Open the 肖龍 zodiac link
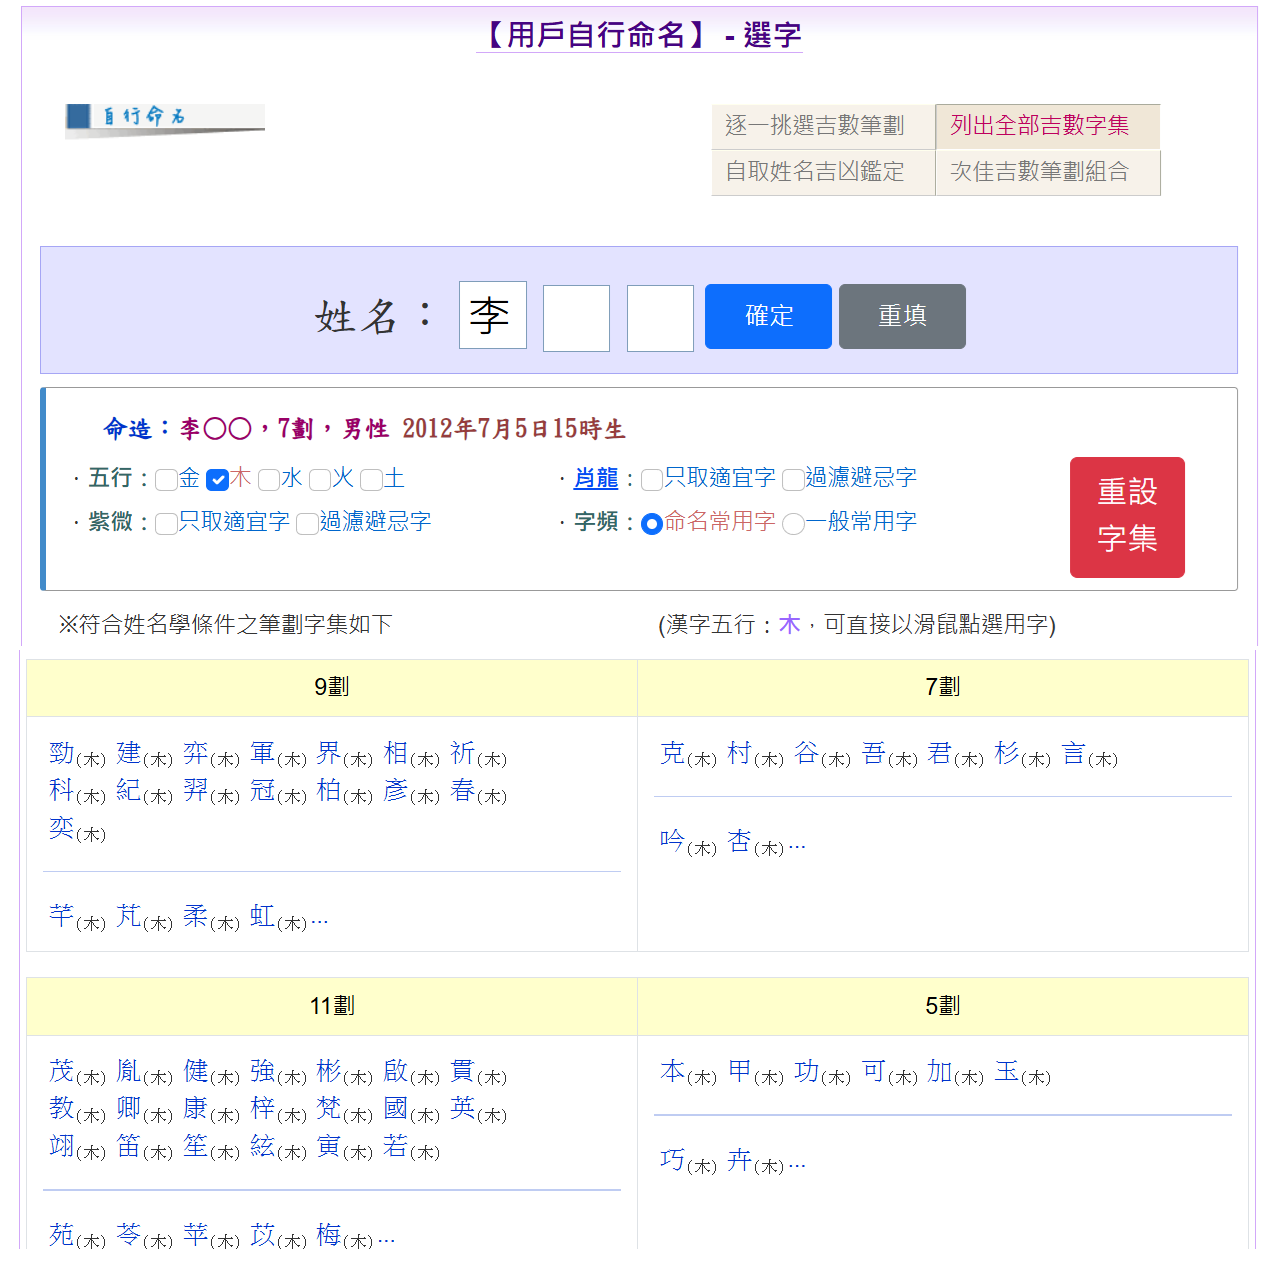Screen dimensions: 1265x1275 [596, 478]
